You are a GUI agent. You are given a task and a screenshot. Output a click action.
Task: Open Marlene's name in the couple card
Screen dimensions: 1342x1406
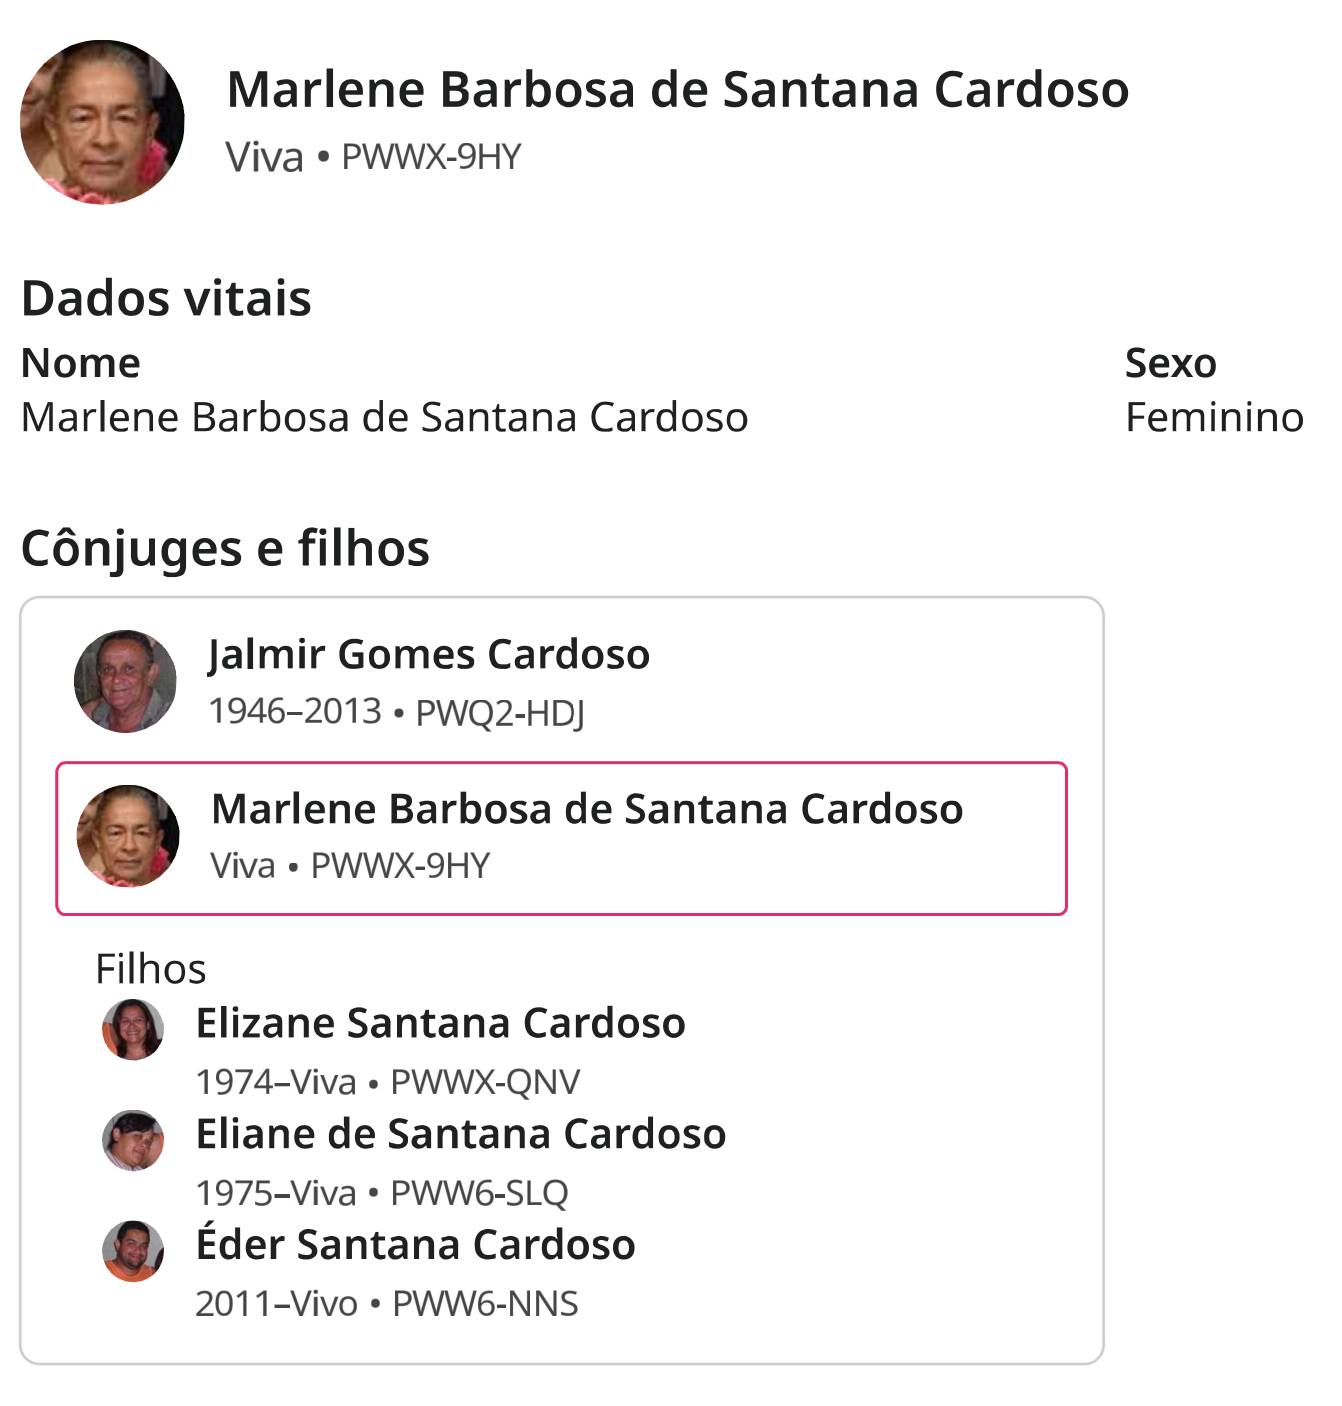tap(587, 808)
